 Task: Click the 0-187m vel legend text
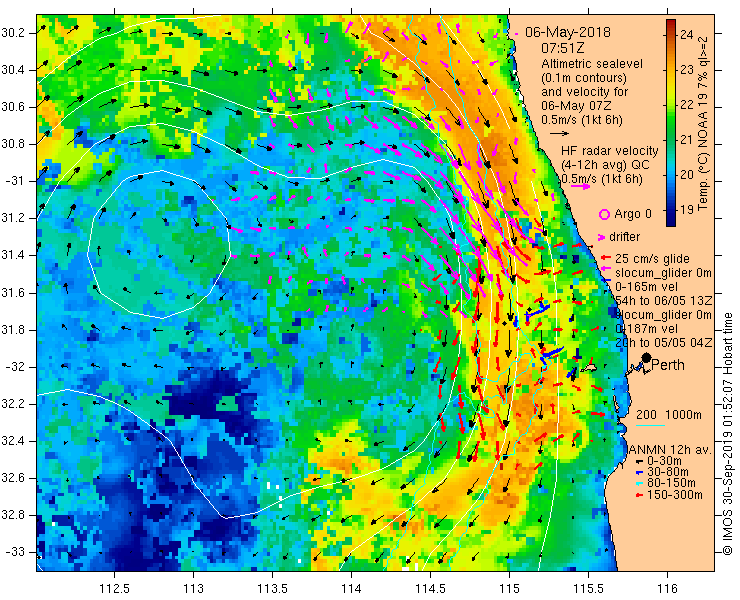647,329
